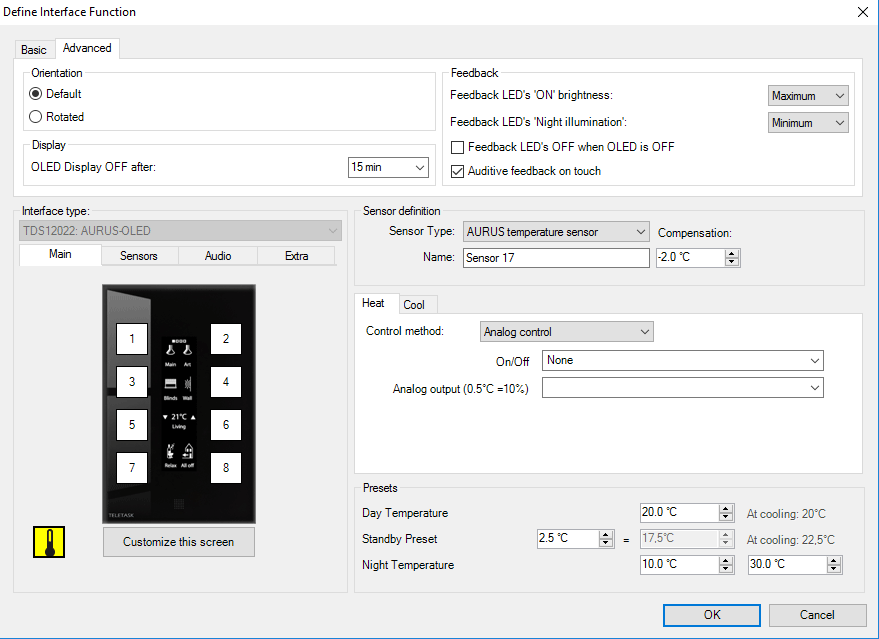Select panel button 7 next to Relax
Viewport: 879px width, 639px height.
pos(132,467)
